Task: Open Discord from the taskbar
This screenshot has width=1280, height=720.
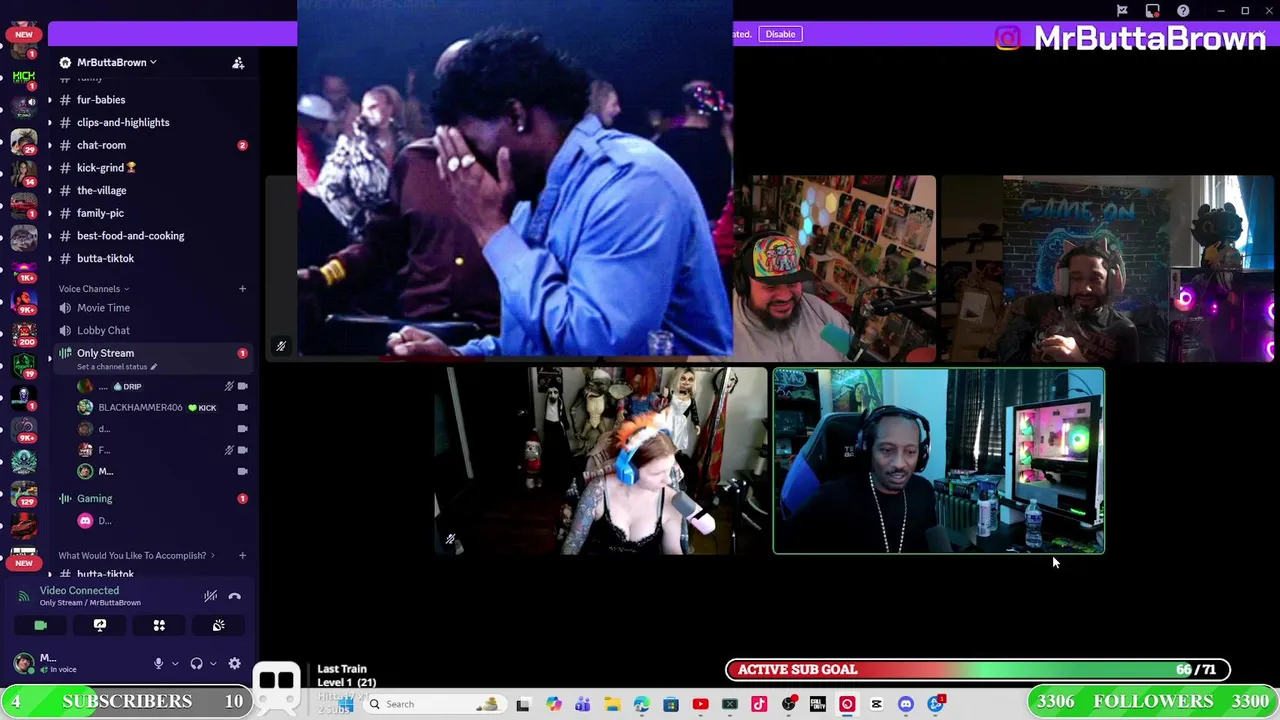Action: [906, 704]
